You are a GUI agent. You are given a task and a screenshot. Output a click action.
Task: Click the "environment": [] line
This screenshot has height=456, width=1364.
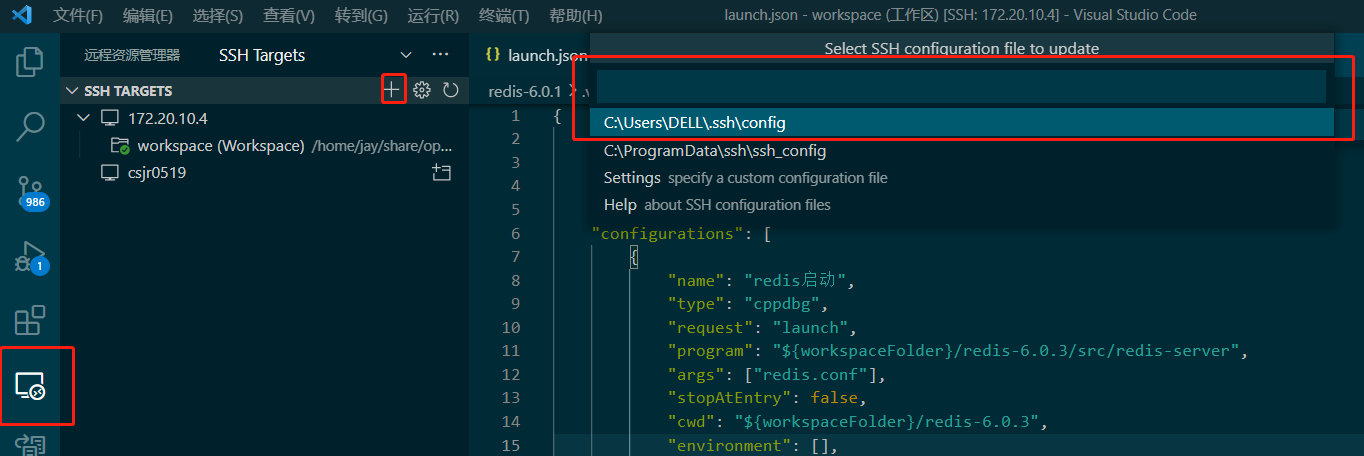(752, 445)
